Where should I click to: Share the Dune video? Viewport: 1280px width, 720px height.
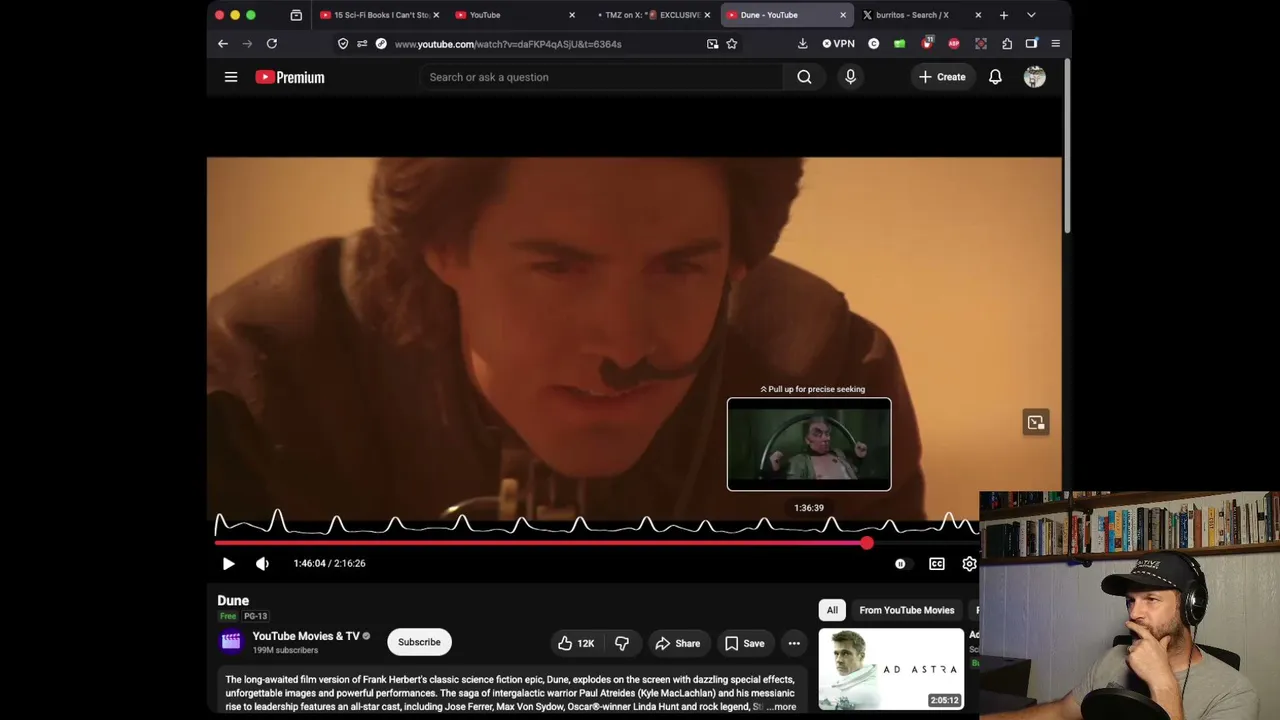click(677, 643)
